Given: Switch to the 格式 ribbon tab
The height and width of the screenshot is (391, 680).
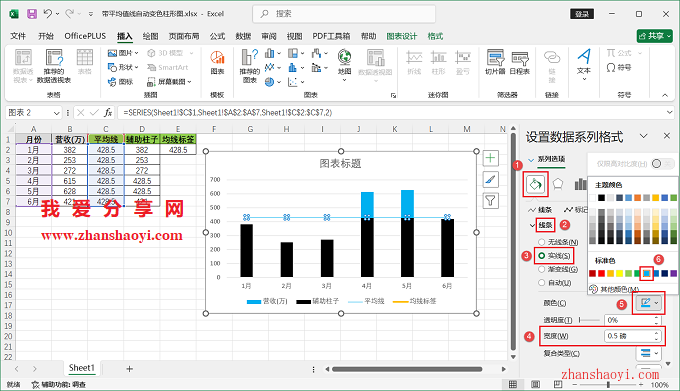Looking at the screenshot, I should pyautogui.click(x=435, y=36).
